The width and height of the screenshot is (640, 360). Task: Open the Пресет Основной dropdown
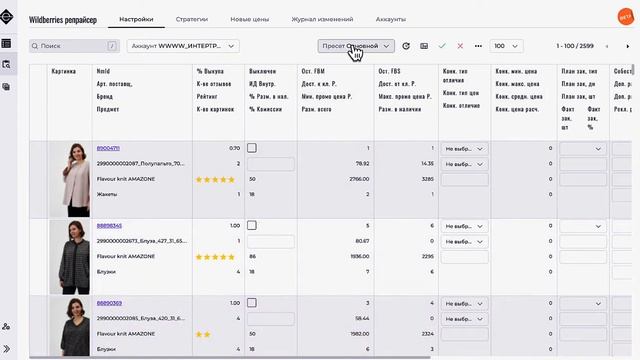pyautogui.click(x=356, y=46)
